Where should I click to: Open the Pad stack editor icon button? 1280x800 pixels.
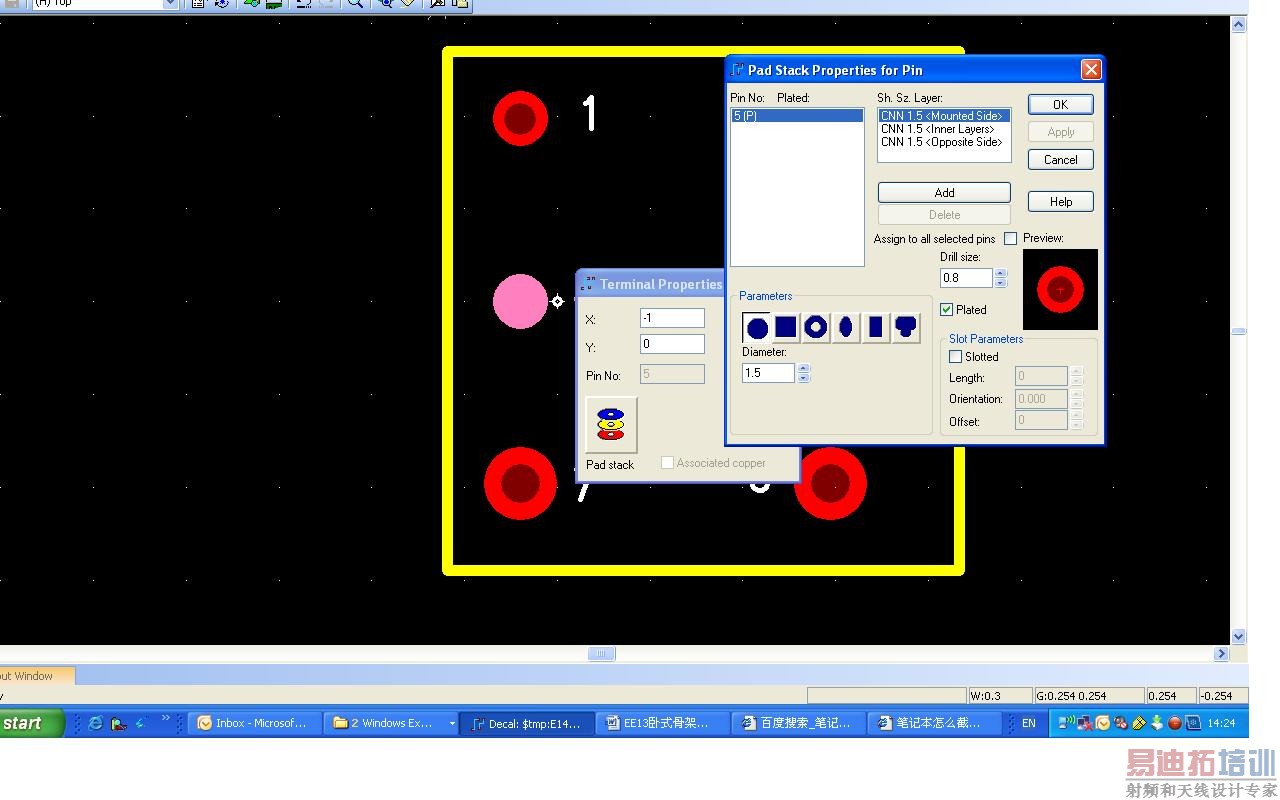pyautogui.click(x=610, y=425)
